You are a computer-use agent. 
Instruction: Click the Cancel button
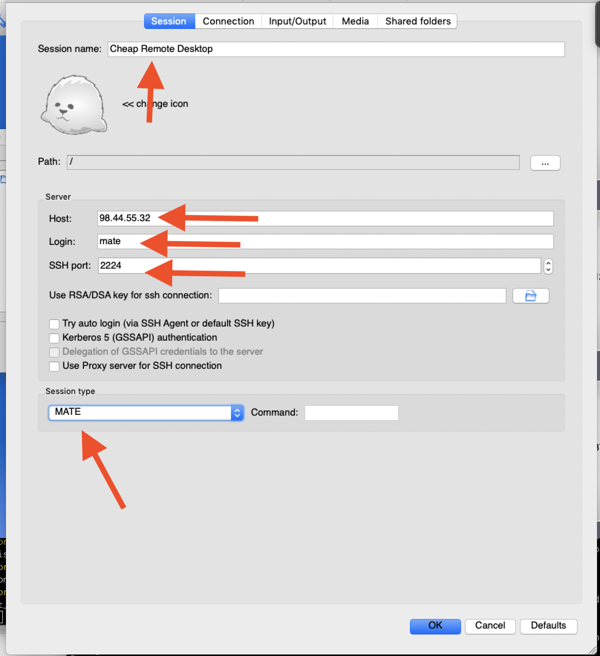[x=490, y=626]
